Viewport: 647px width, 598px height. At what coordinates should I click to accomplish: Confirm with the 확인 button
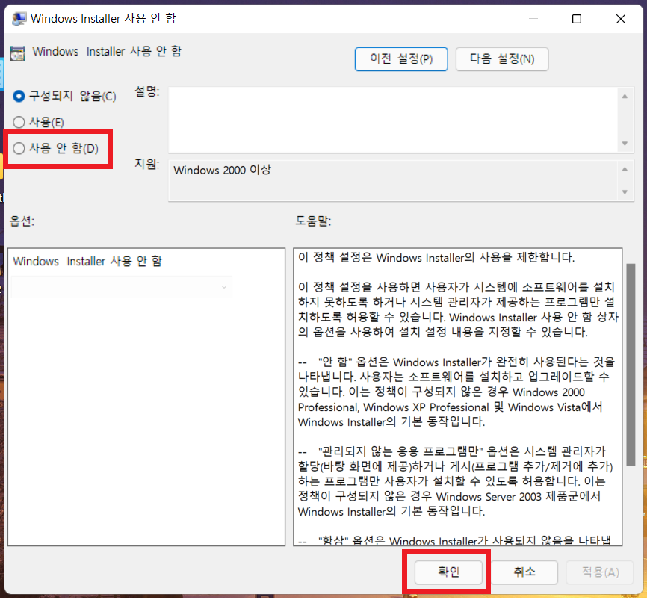coord(448,572)
